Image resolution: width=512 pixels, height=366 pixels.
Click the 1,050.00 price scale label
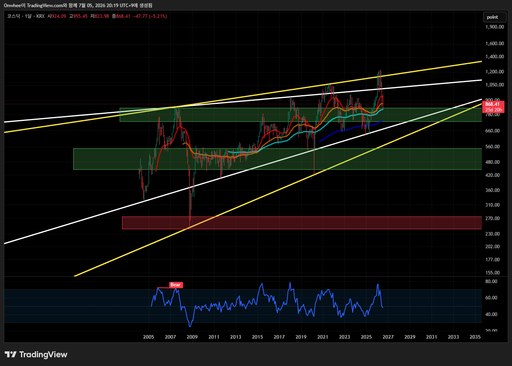click(x=495, y=85)
